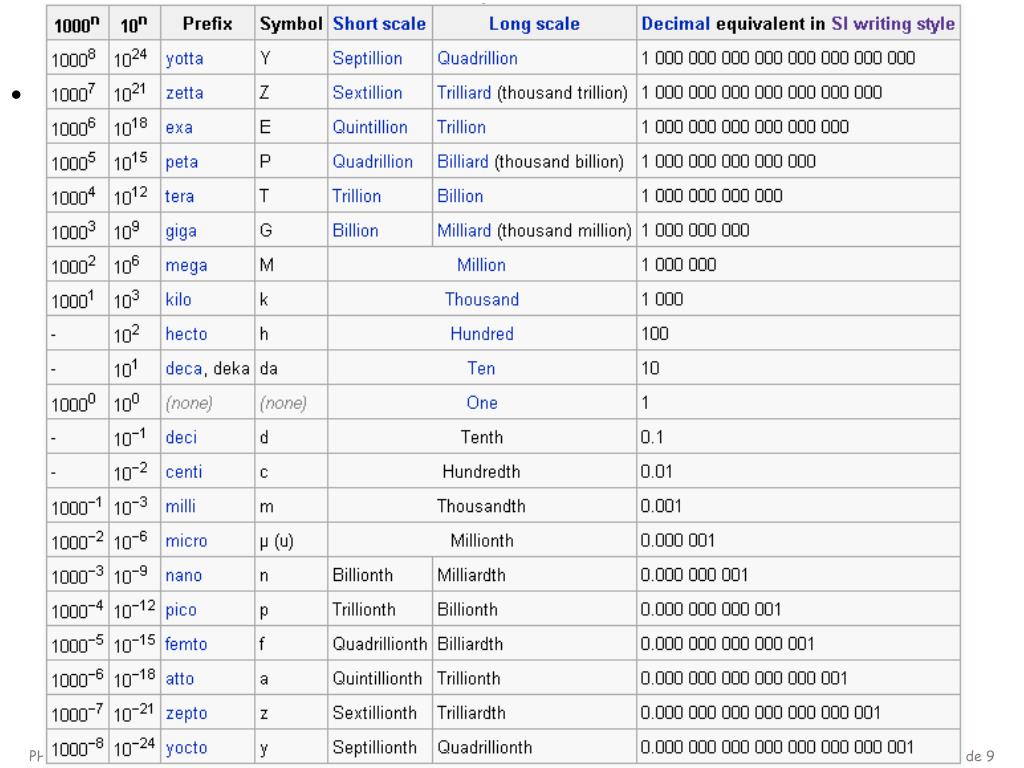Open the 'Ten' link in the deca row
This screenshot has height=768, width=1024.
click(481, 368)
